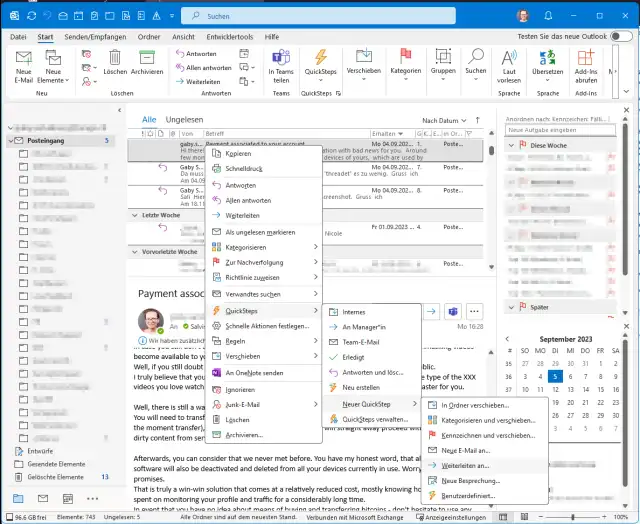Choose Benutzerdefiniert... in submenu
The image size is (640, 524).
tap(484, 496)
